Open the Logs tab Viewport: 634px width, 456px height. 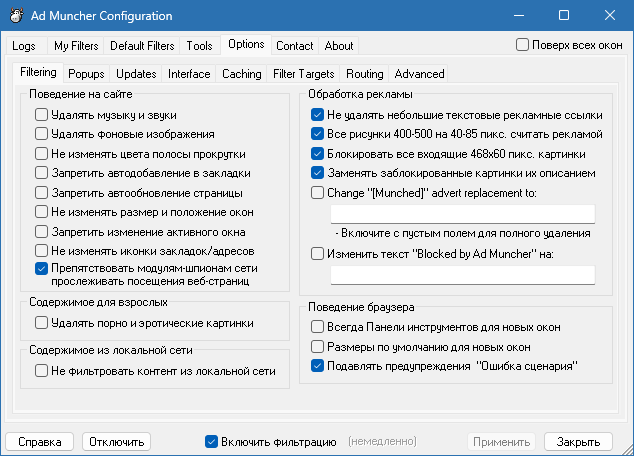click(27, 46)
